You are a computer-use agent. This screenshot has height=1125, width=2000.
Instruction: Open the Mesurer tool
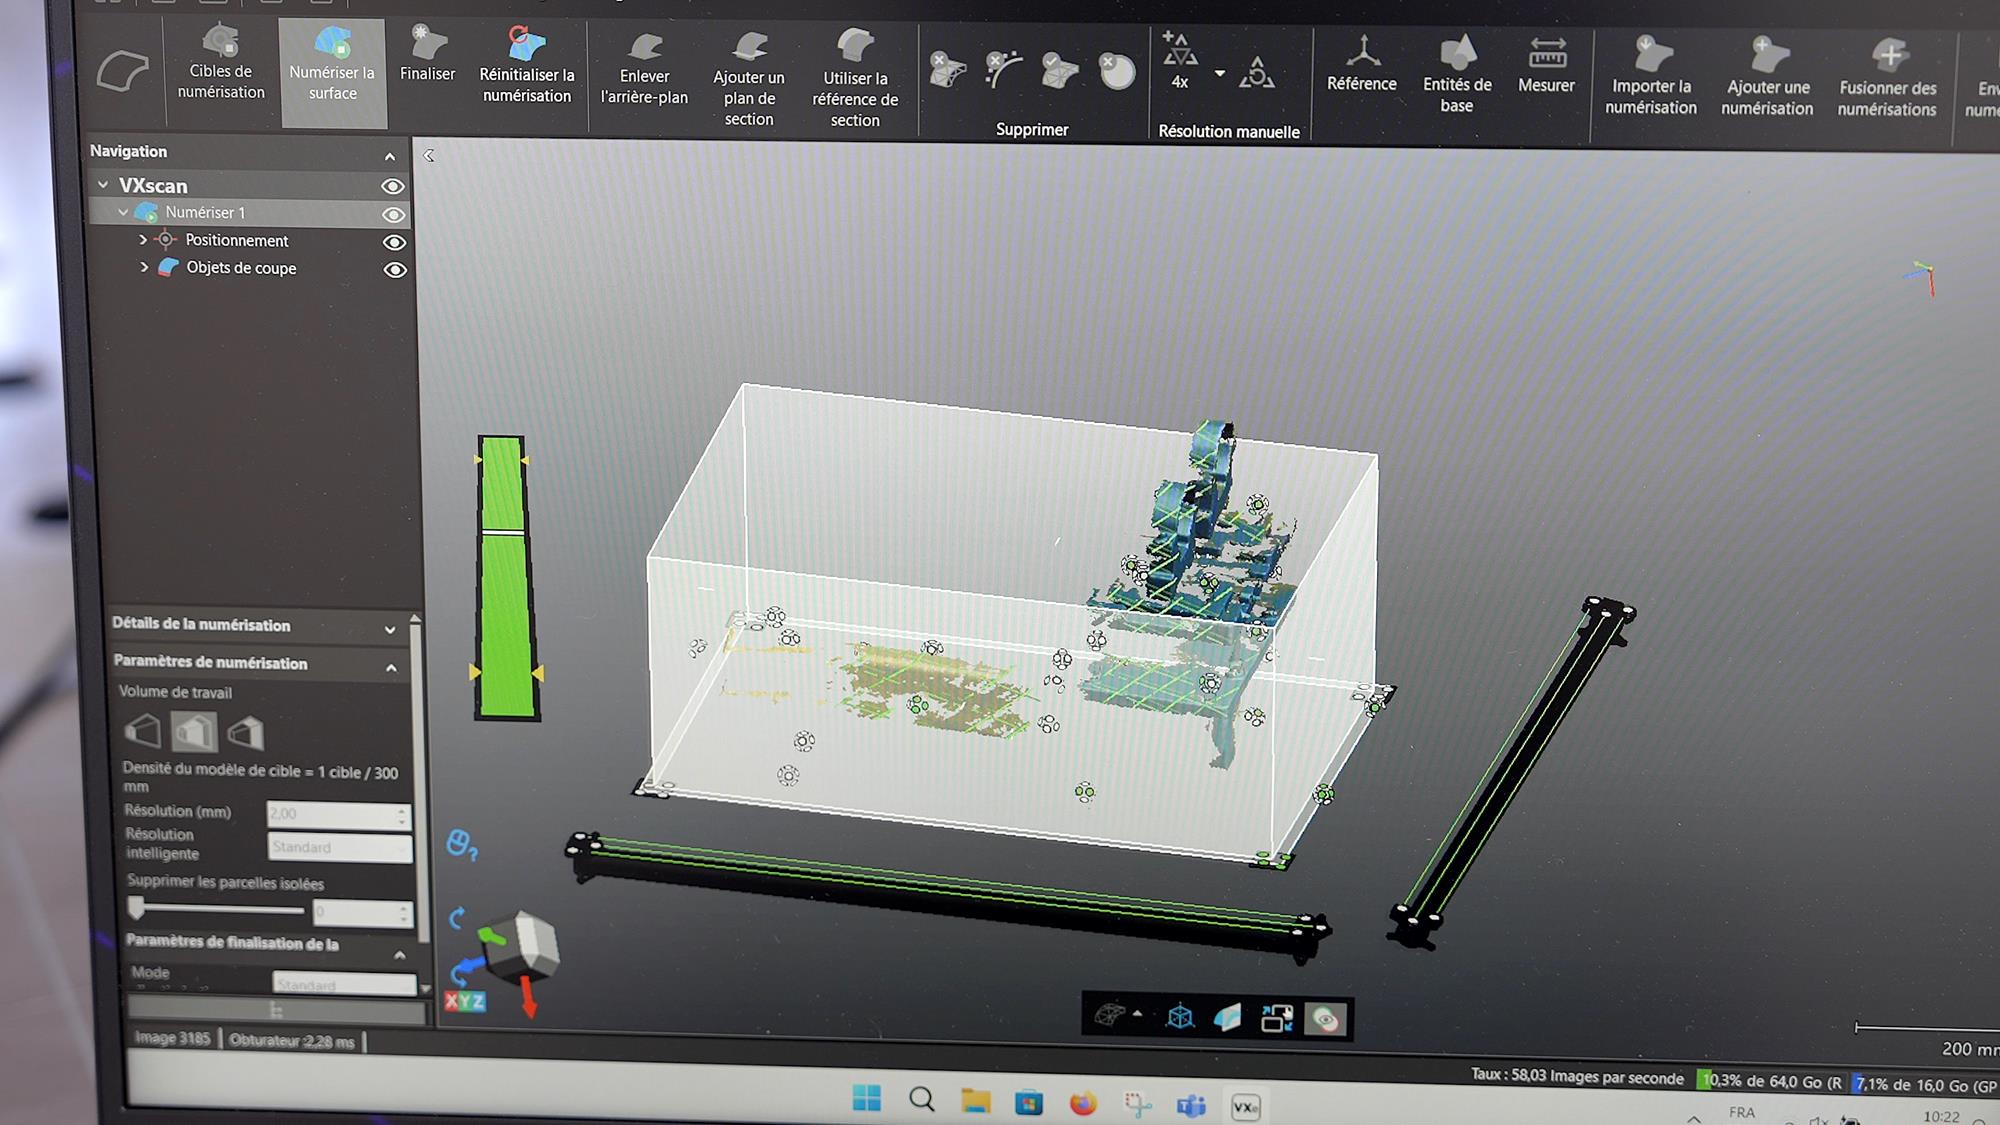coord(1546,53)
